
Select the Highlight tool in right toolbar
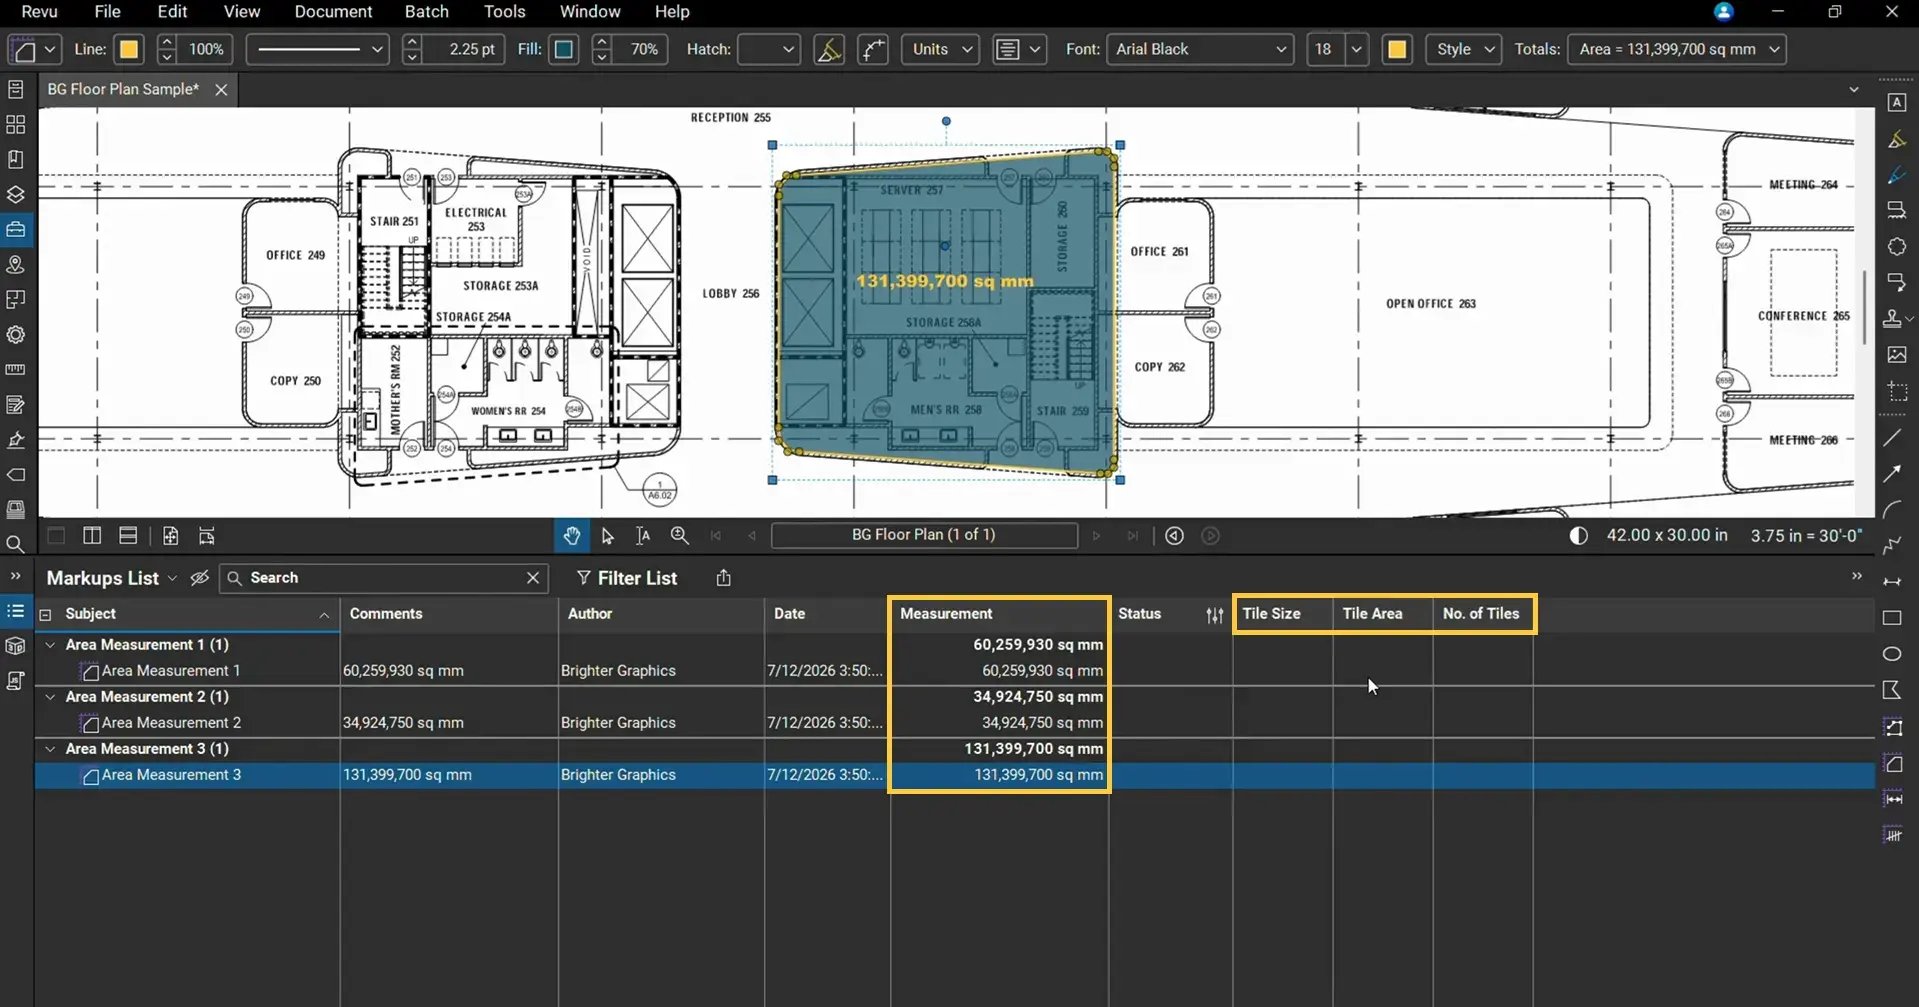[1896, 139]
